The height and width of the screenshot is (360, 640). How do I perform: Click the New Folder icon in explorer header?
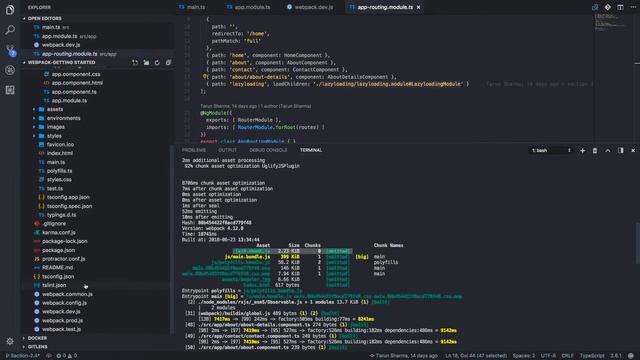click(146, 62)
